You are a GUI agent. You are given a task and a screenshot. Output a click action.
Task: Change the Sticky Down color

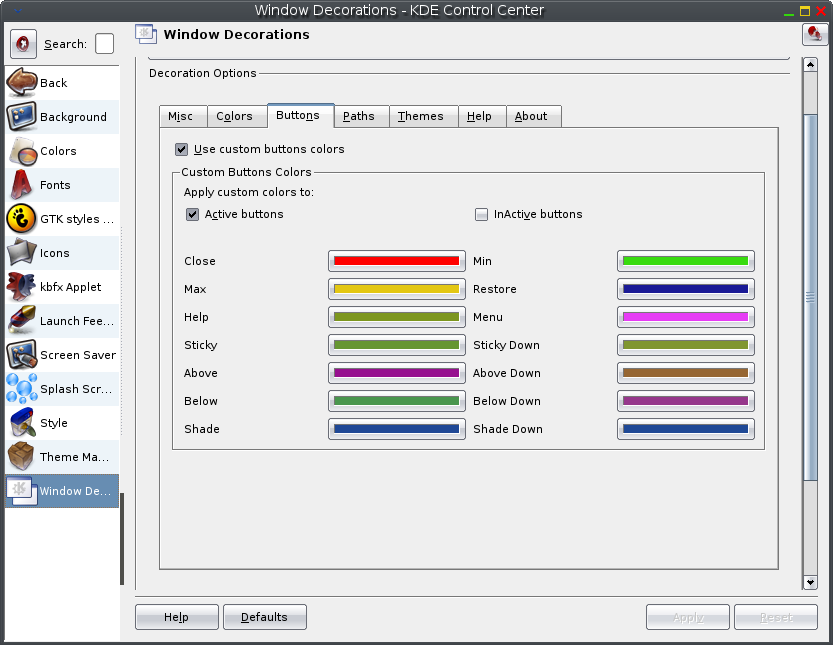[686, 345]
